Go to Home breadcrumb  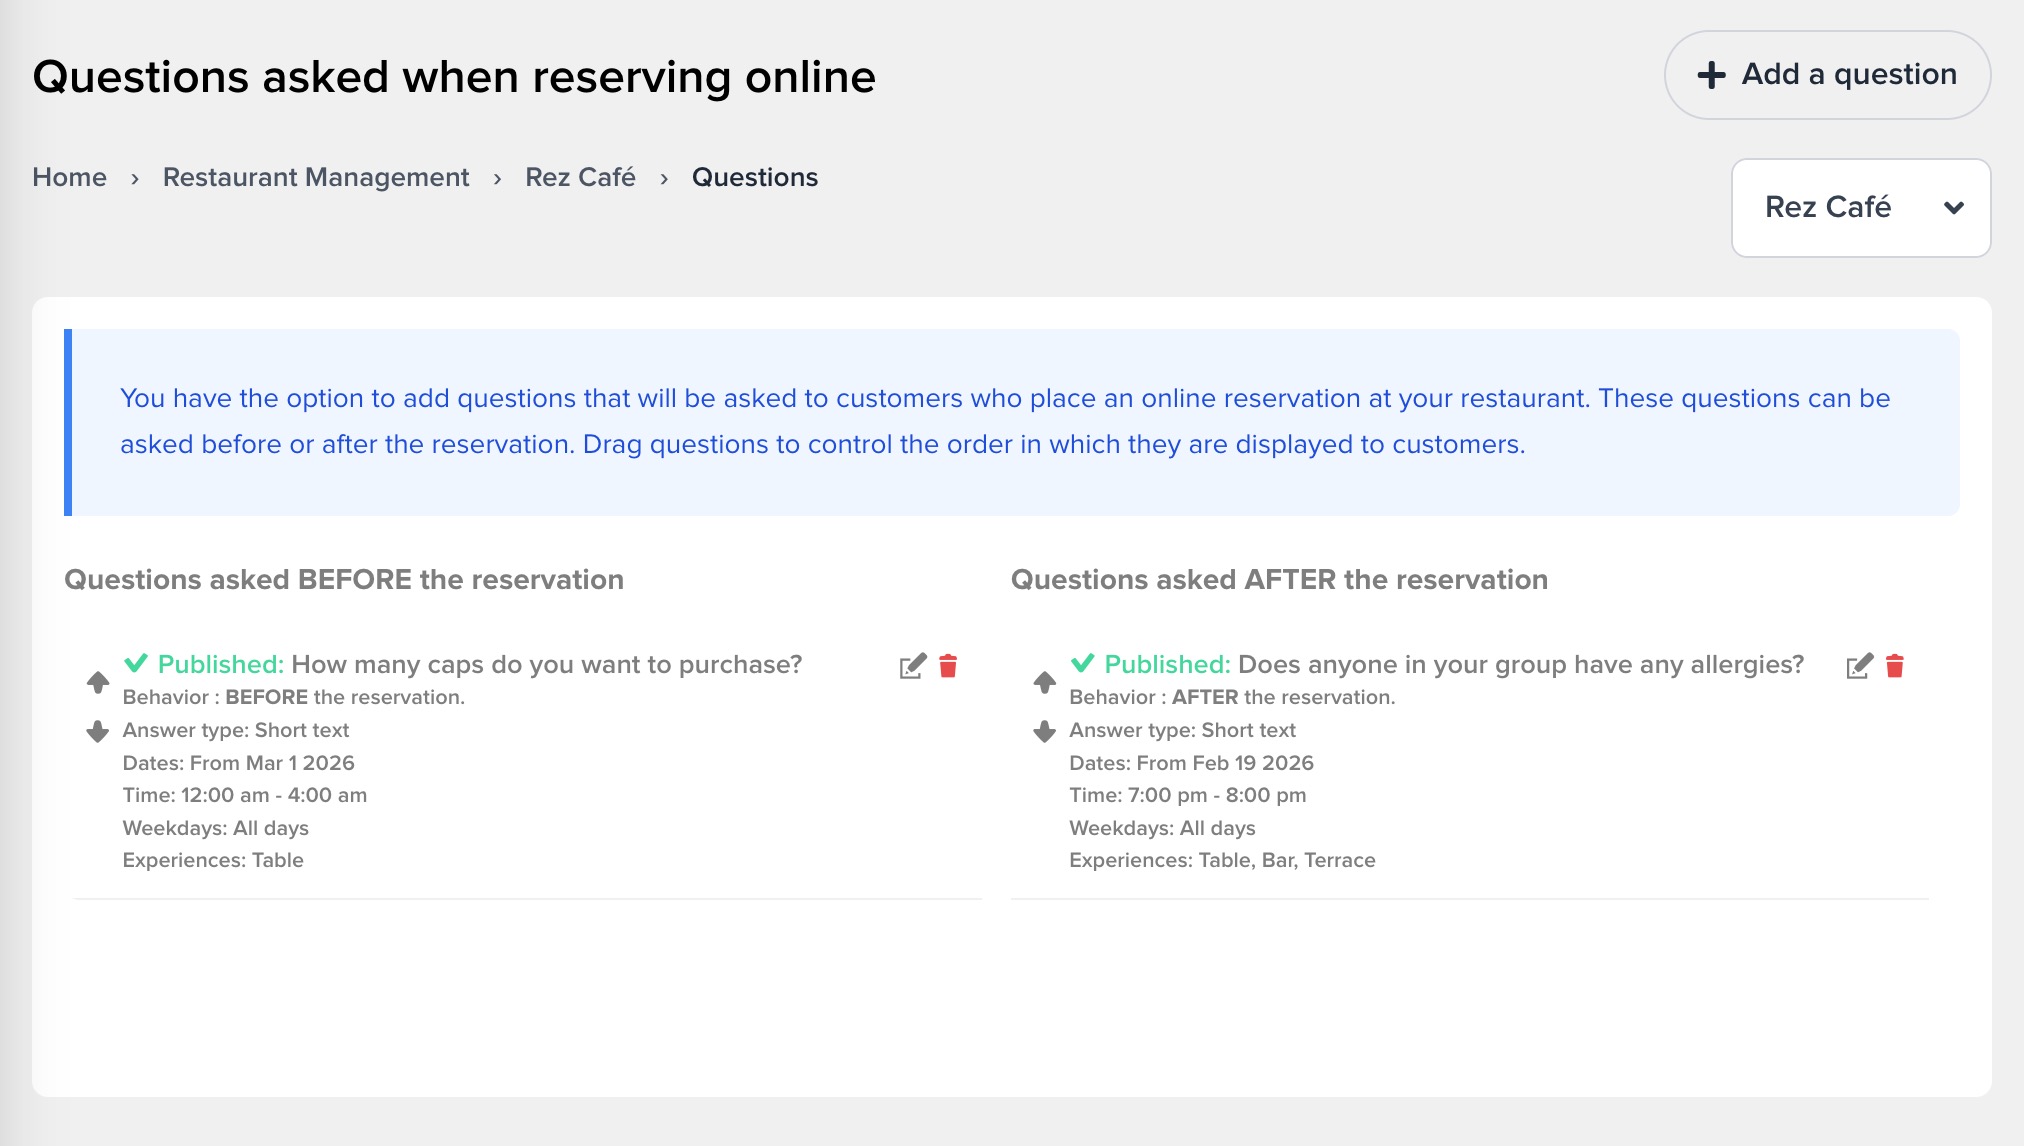[69, 177]
